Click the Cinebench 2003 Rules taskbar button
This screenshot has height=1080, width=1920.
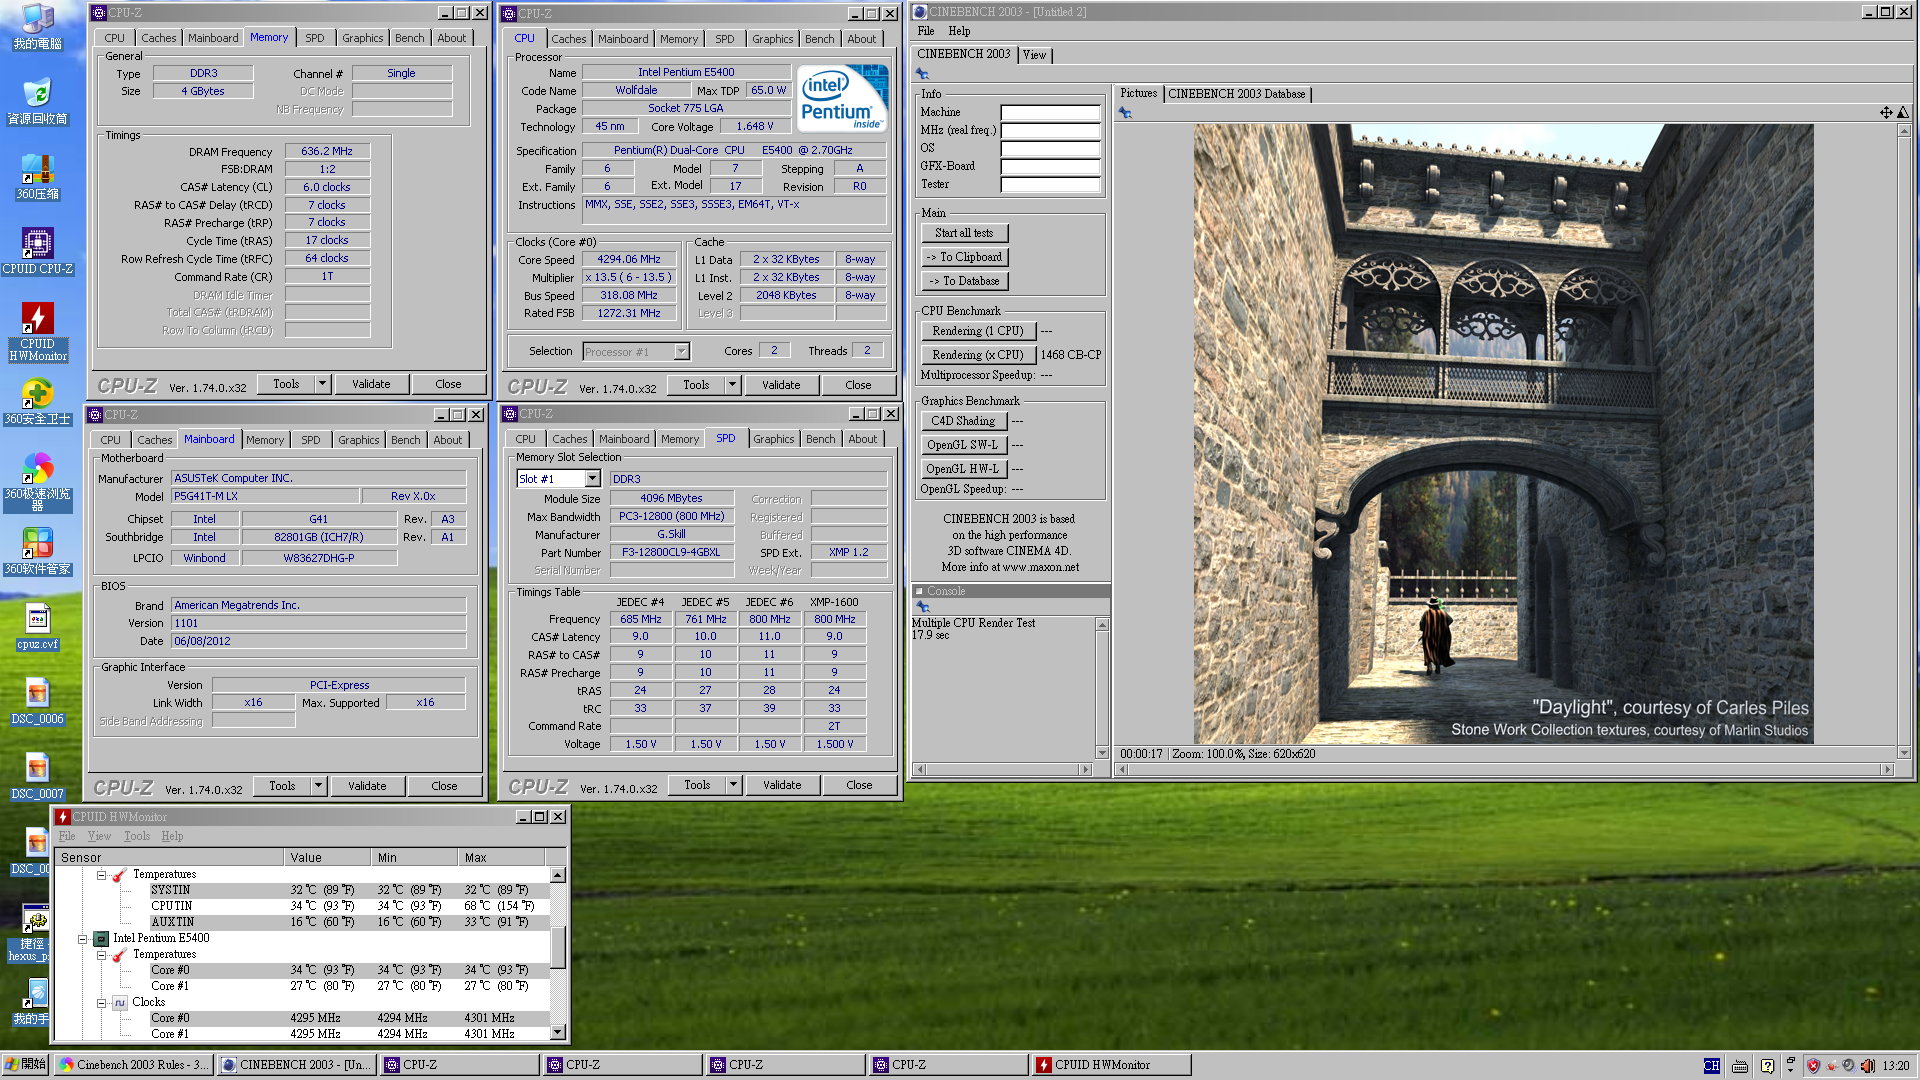pyautogui.click(x=134, y=1065)
